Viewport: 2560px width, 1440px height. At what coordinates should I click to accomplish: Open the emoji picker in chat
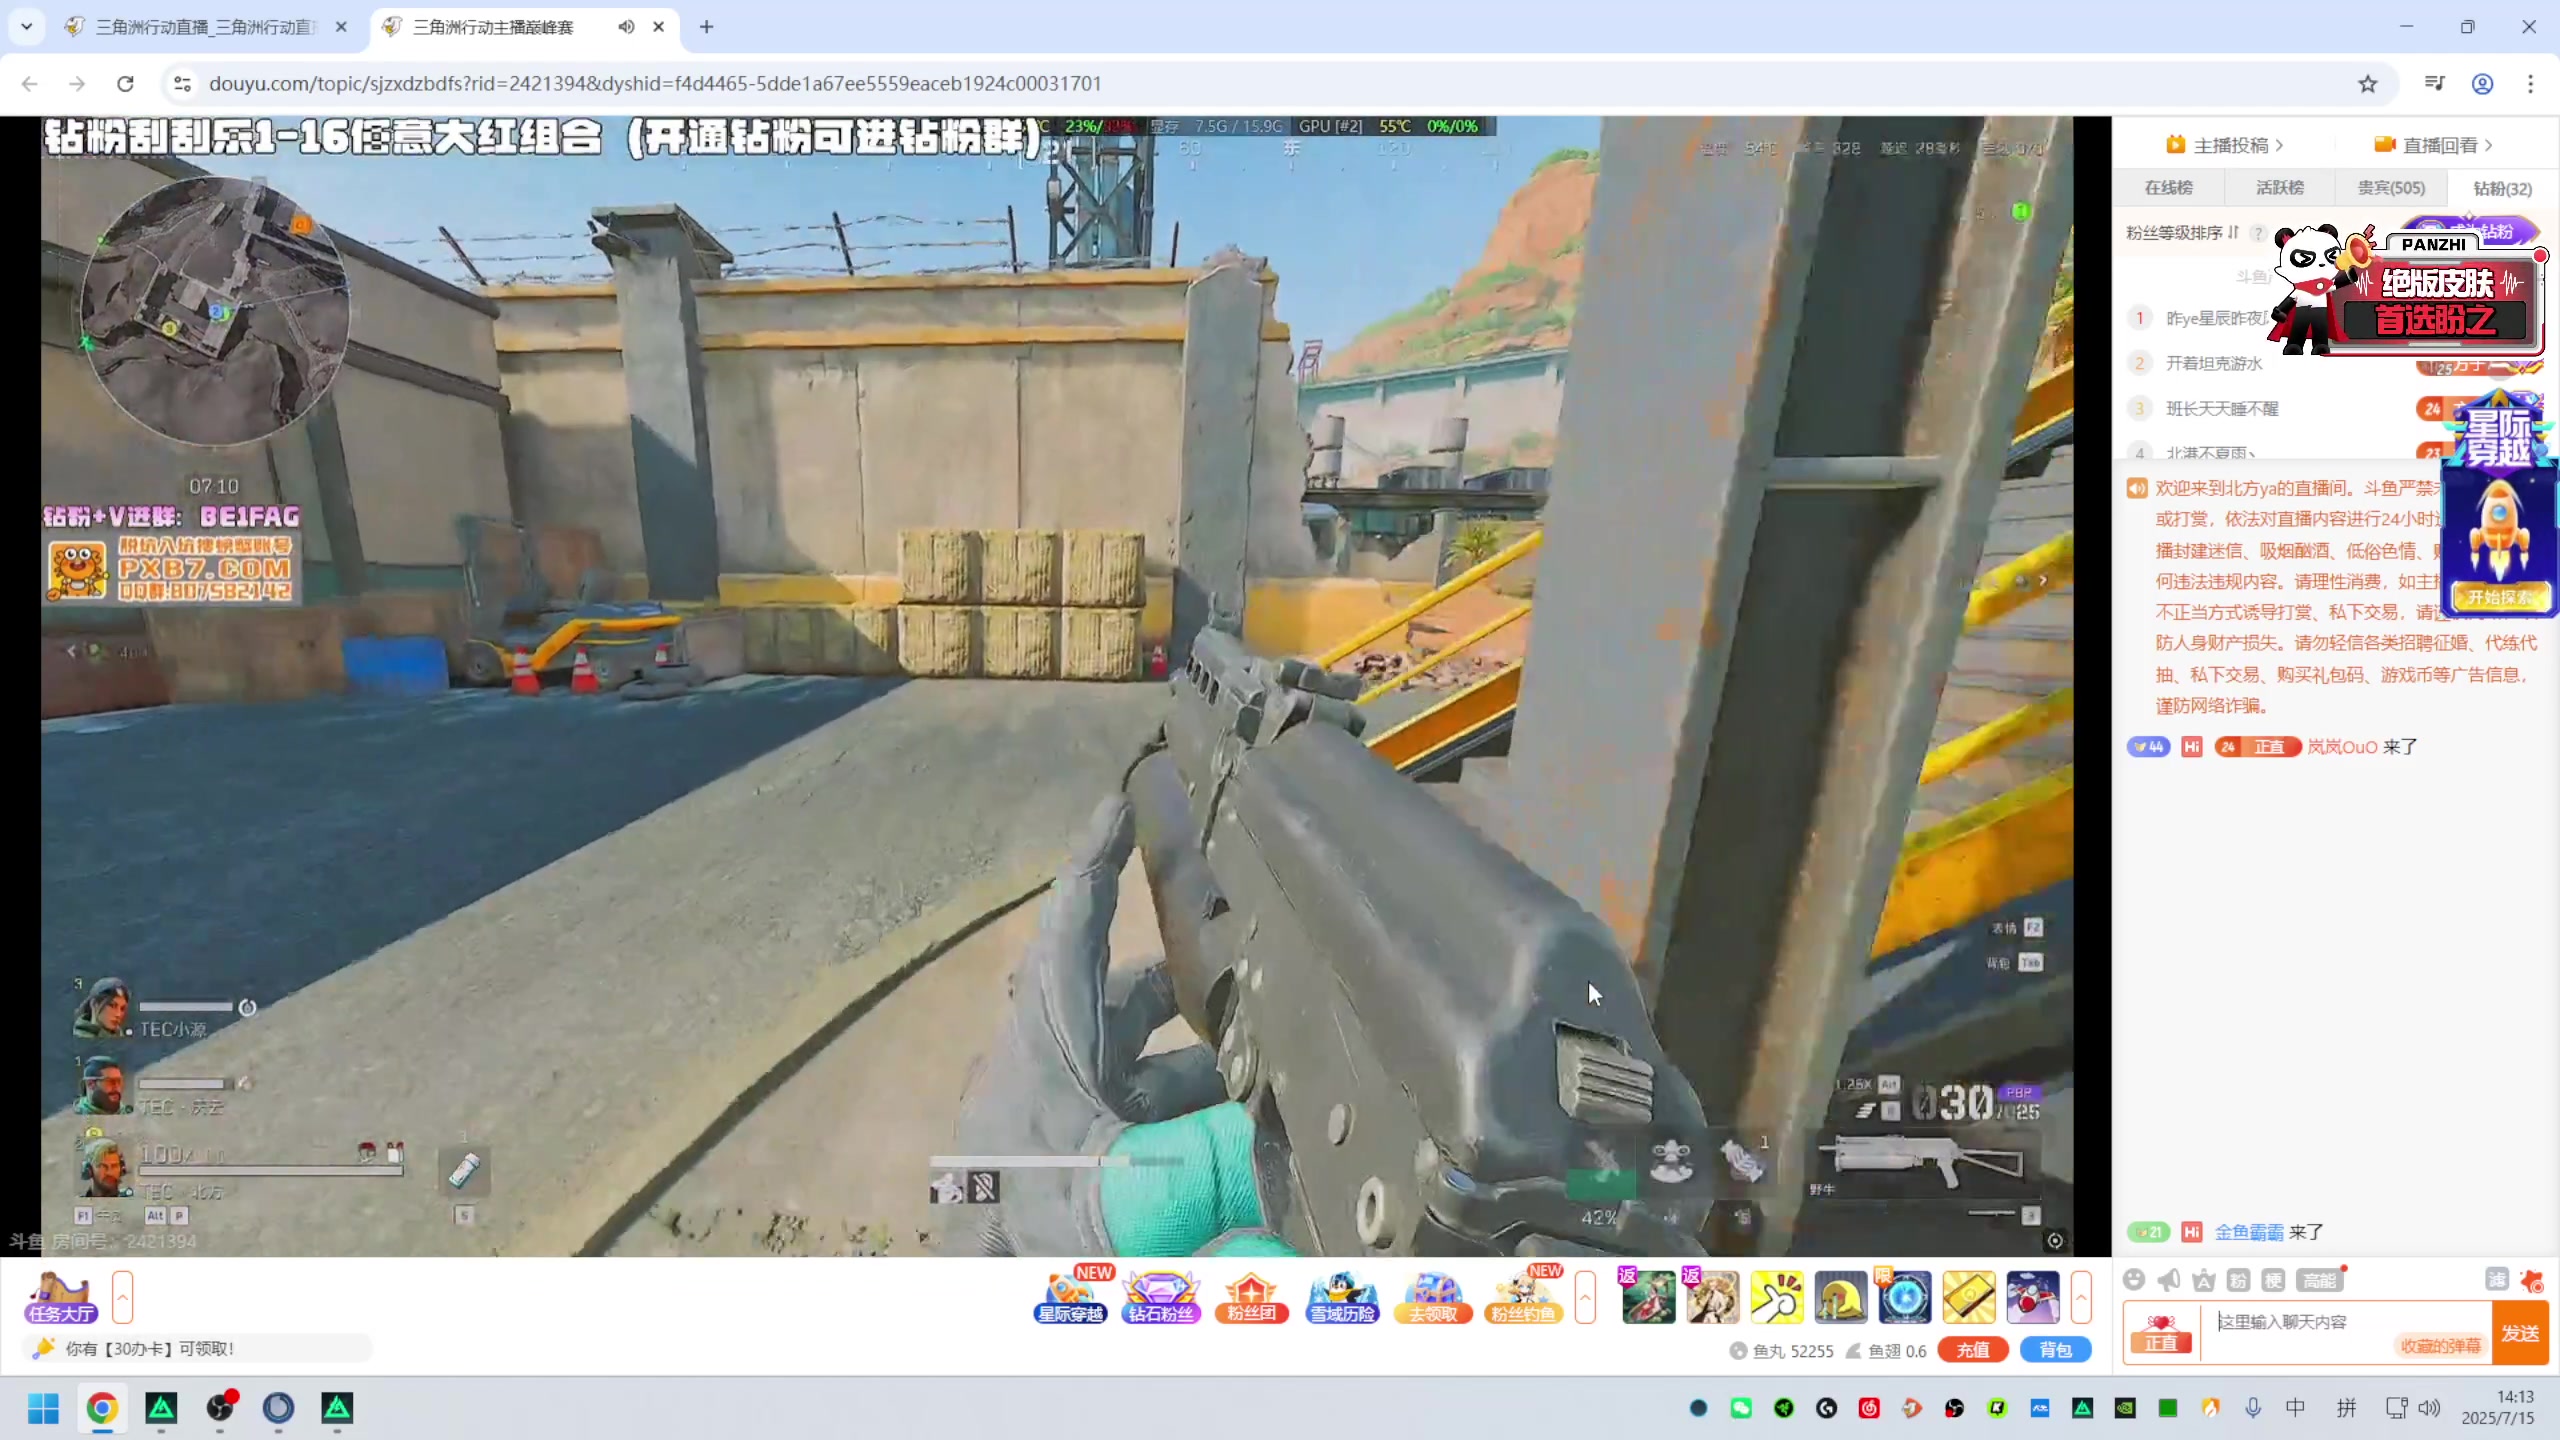(2134, 1280)
